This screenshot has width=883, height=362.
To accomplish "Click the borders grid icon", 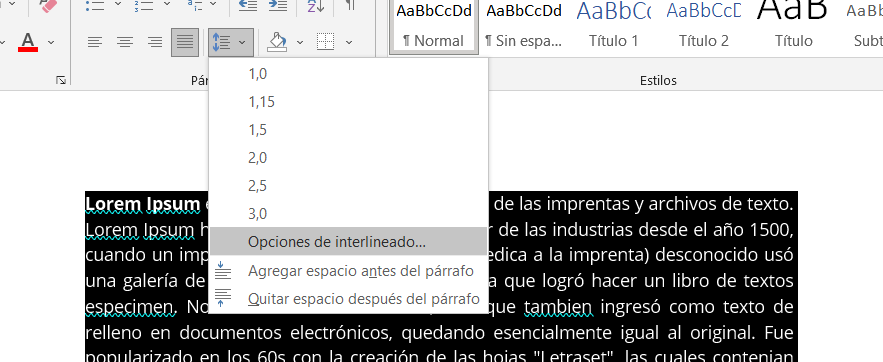I will point(325,42).
